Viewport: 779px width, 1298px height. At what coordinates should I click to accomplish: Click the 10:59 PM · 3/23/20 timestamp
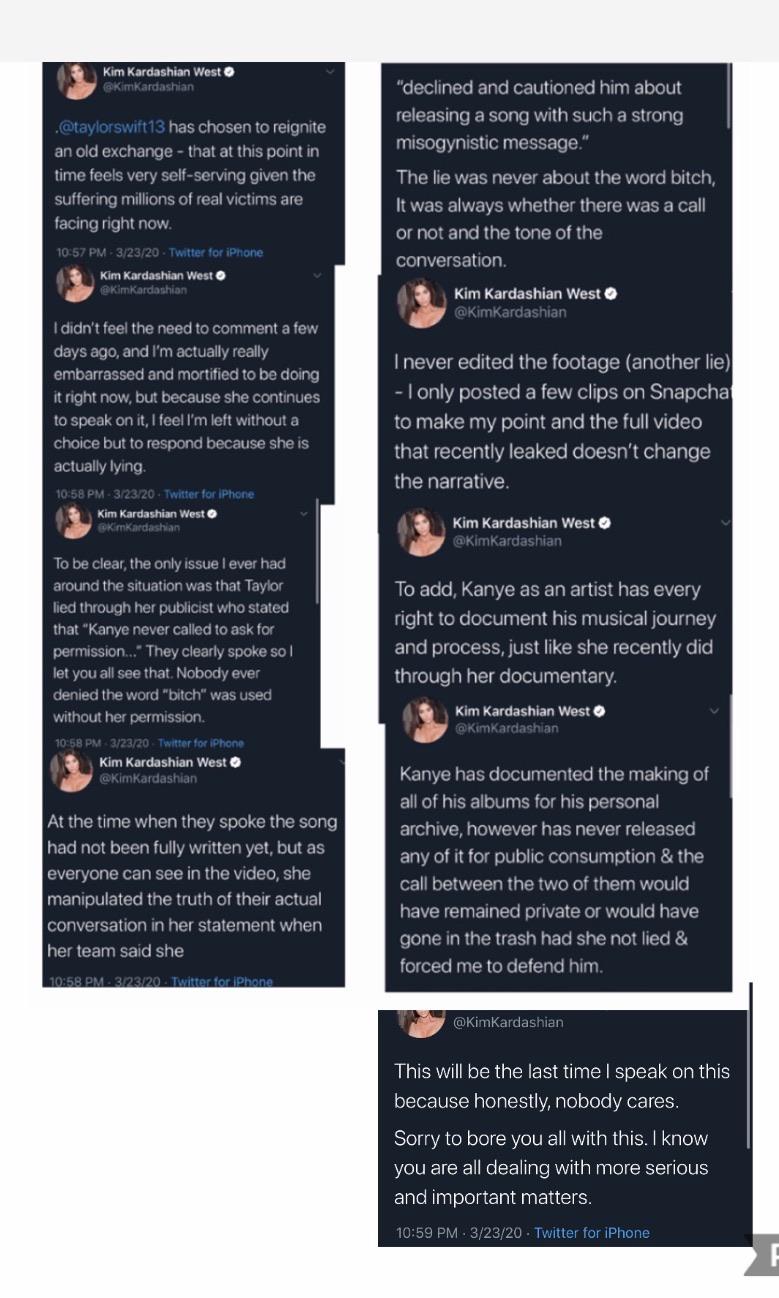click(x=460, y=1233)
